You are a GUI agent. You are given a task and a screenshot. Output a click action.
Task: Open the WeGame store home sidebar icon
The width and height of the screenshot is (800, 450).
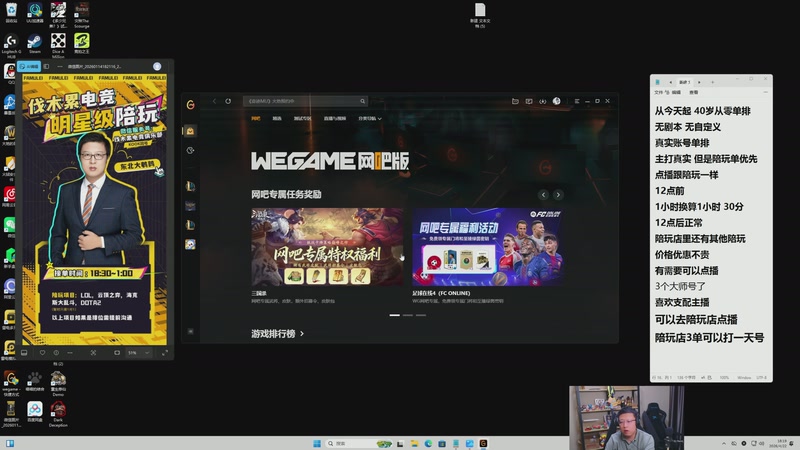pyautogui.click(x=190, y=131)
